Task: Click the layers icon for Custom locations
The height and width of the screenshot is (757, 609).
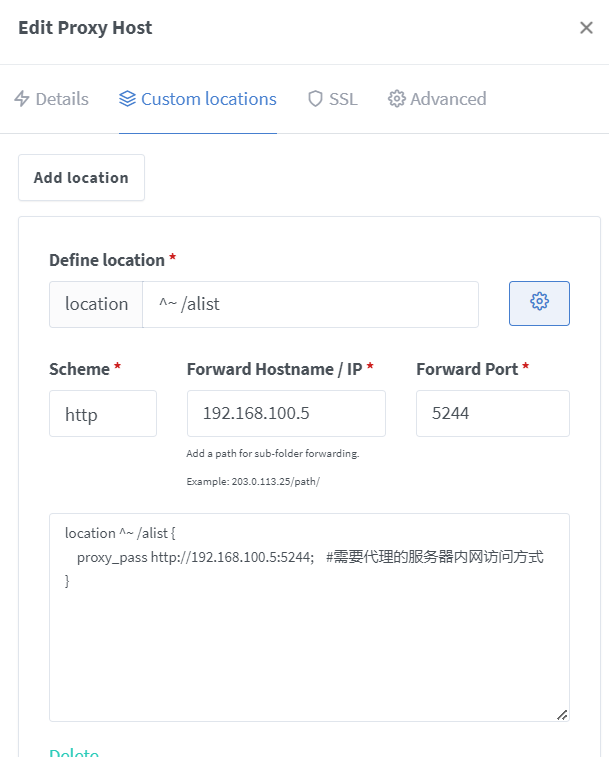Action: coord(127,99)
